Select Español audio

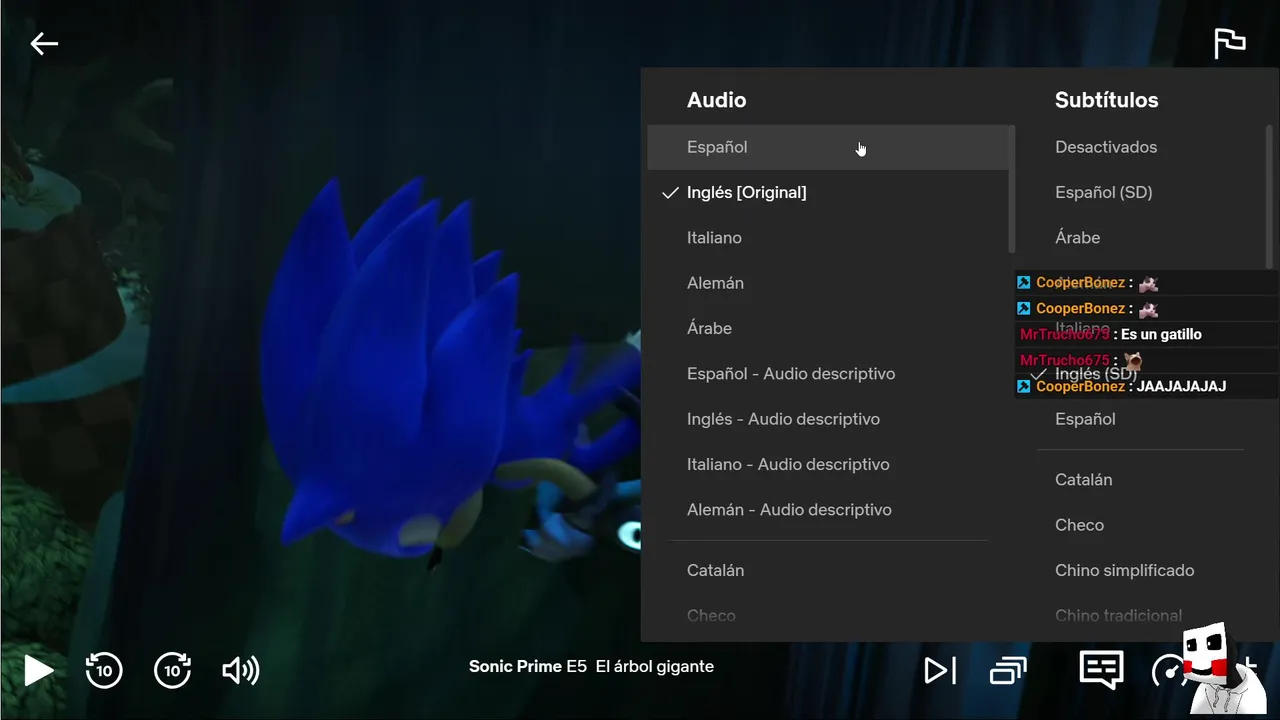(x=830, y=147)
